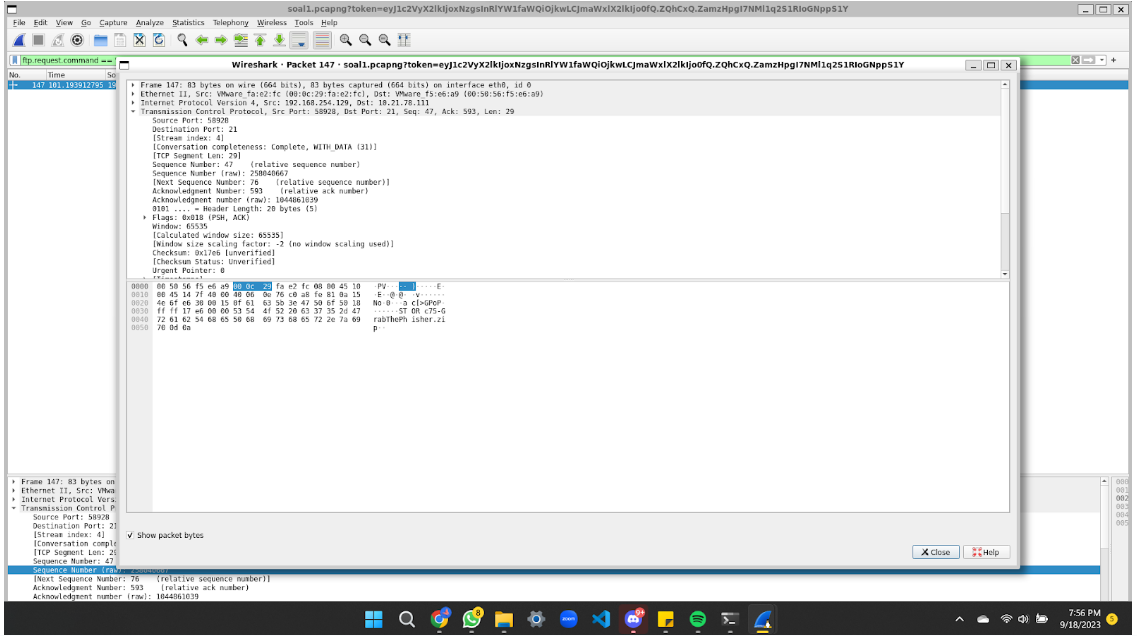
Task: Click the Restart current capture icon
Action: (x=58, y=41)
